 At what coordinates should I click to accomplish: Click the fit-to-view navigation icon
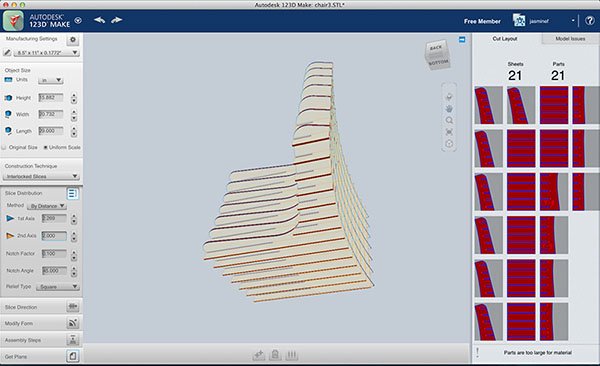449,132
